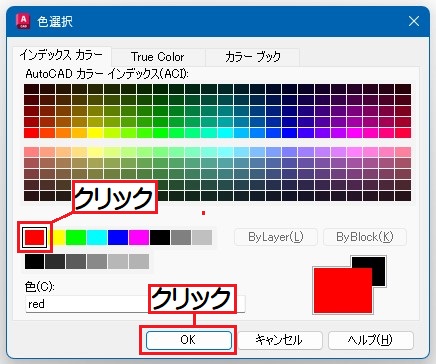Pick the green standard color swatch
This screenshot has width=436, height=364.
(76, 237)
